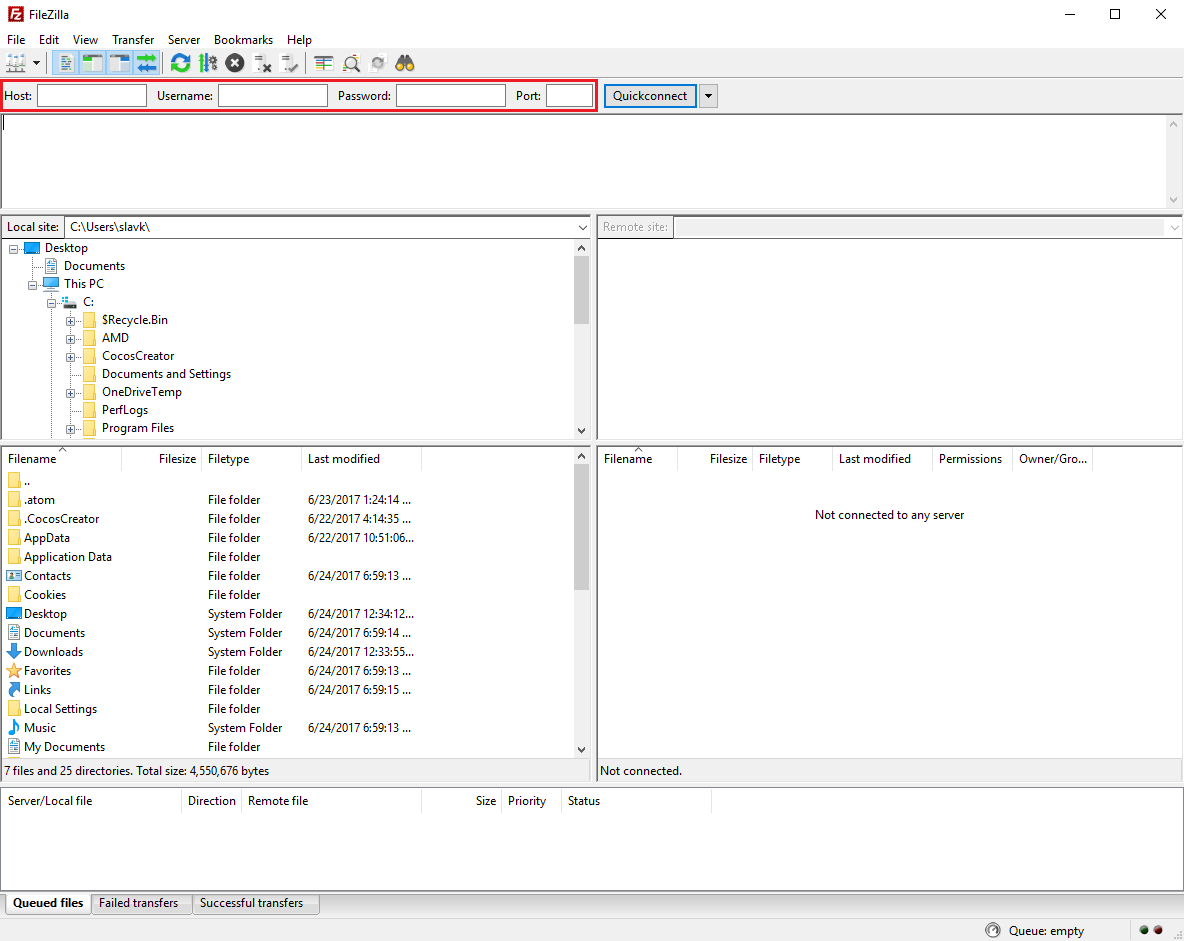The image size is (1184, 941).
Task: Cancel current operation icon
Action: point(235,63)
